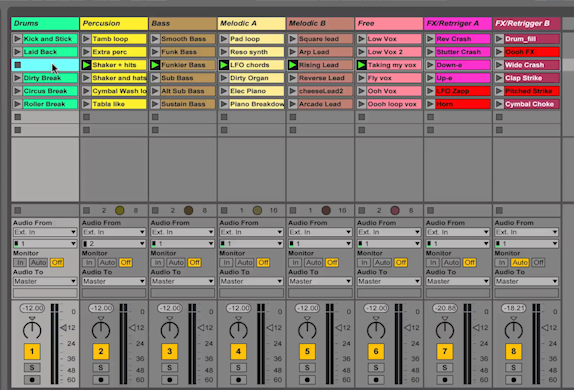This screenshot has height=390, width=574.
Task: Open Free track input channel dropdown
Action: tap(389, 244)
